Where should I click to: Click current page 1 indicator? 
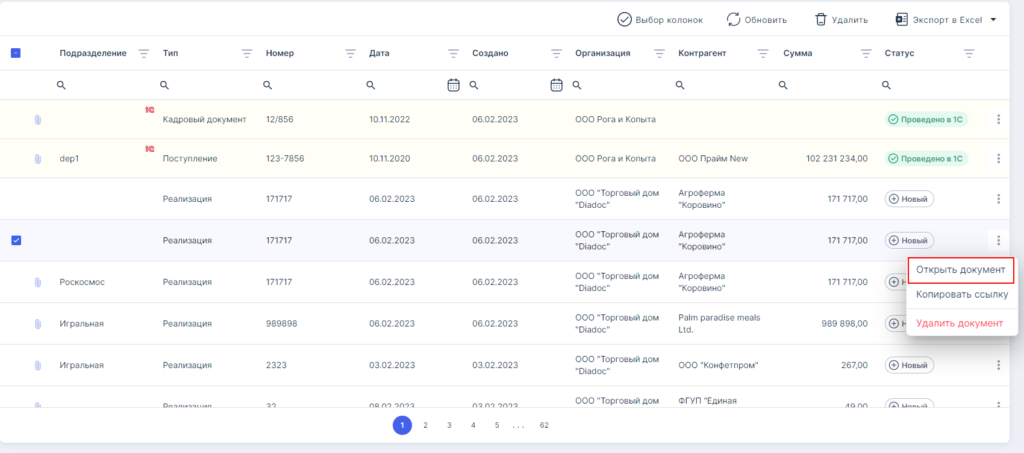tap(402, 426)
